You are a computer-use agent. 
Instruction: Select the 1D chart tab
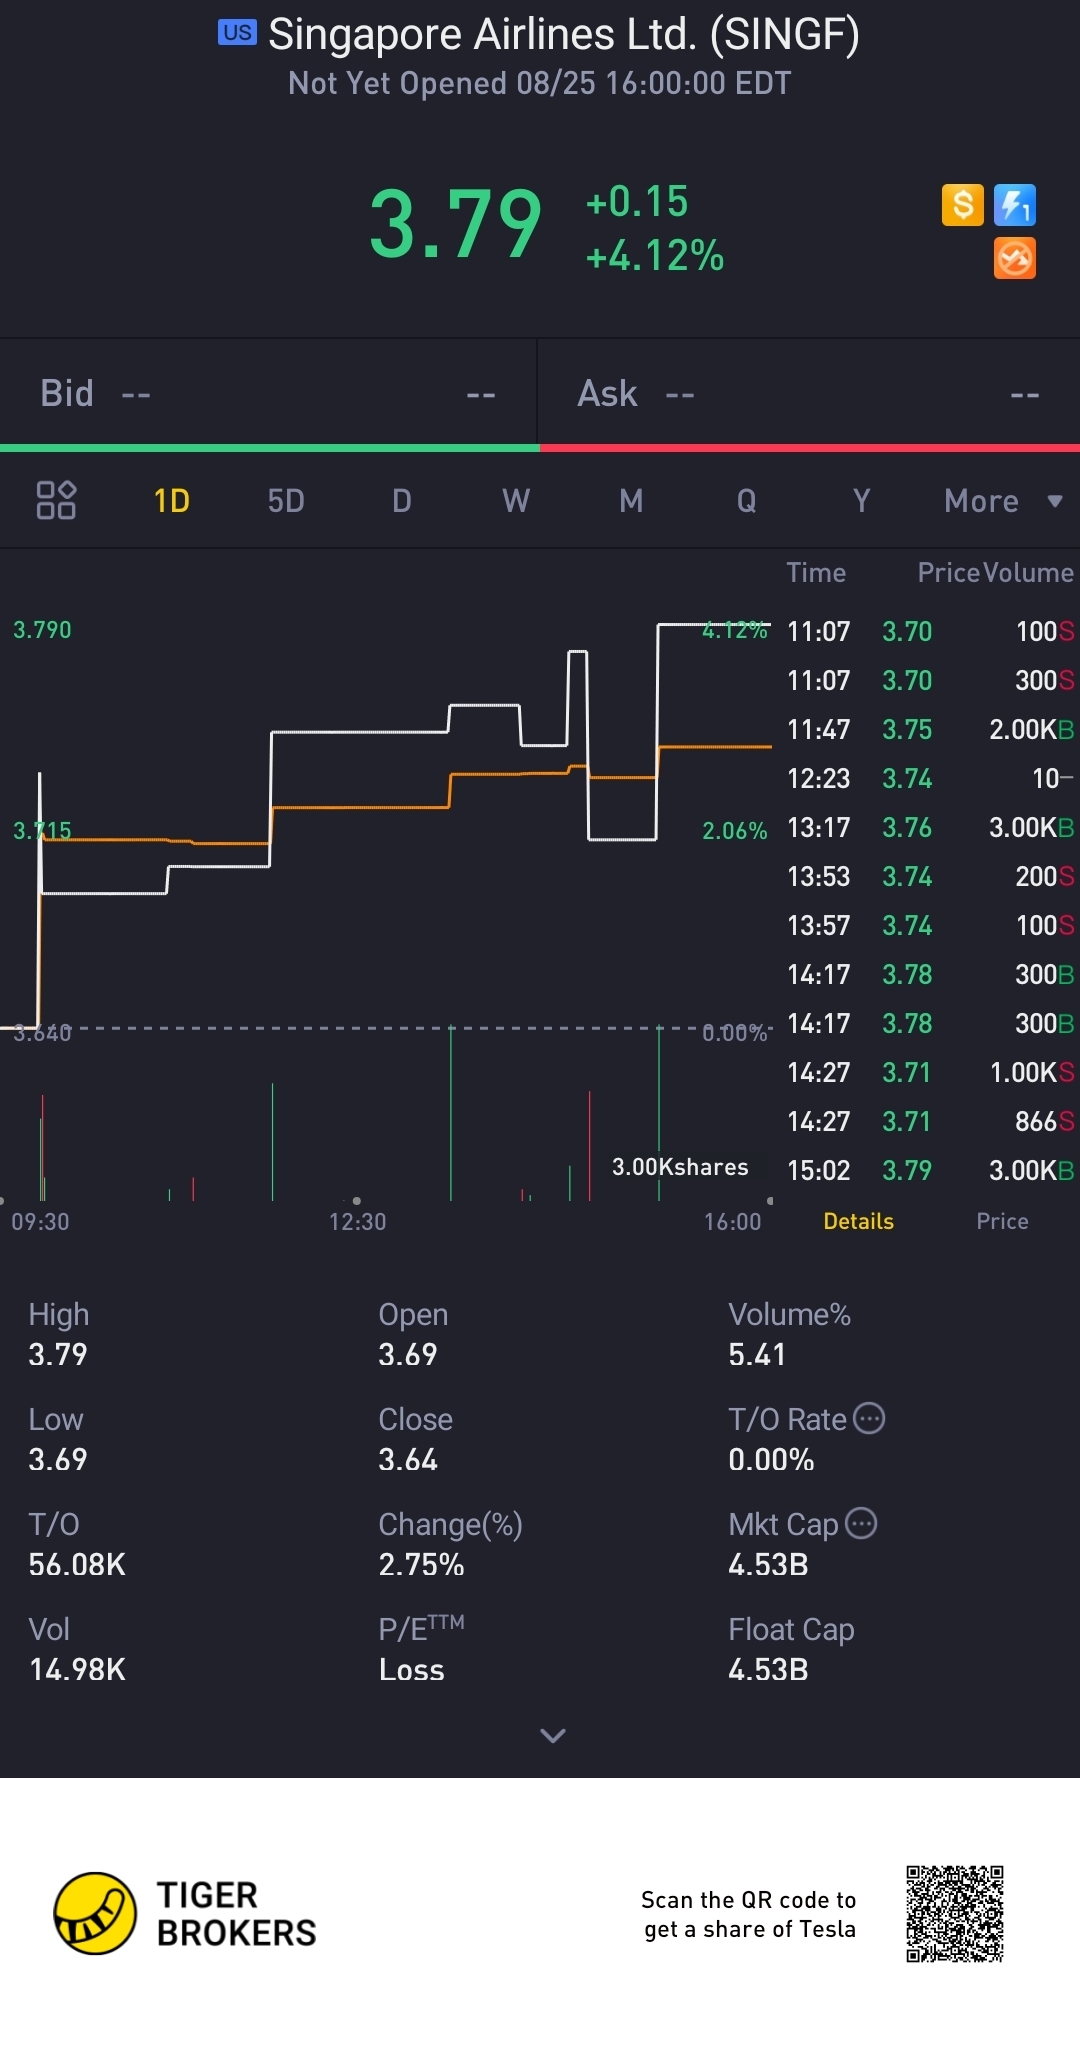tap(172, 500)
